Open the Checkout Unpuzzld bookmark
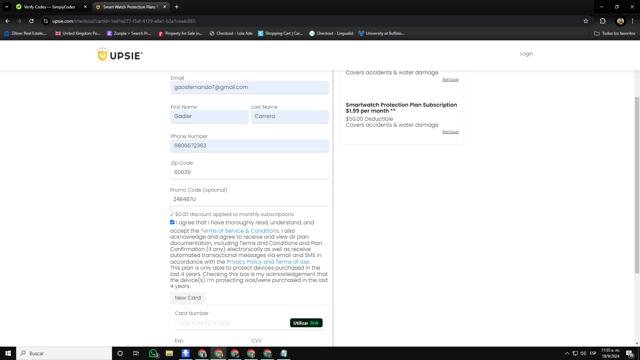Image resolution: width=640 pixels, height=360 pixels. pos(331,33)
